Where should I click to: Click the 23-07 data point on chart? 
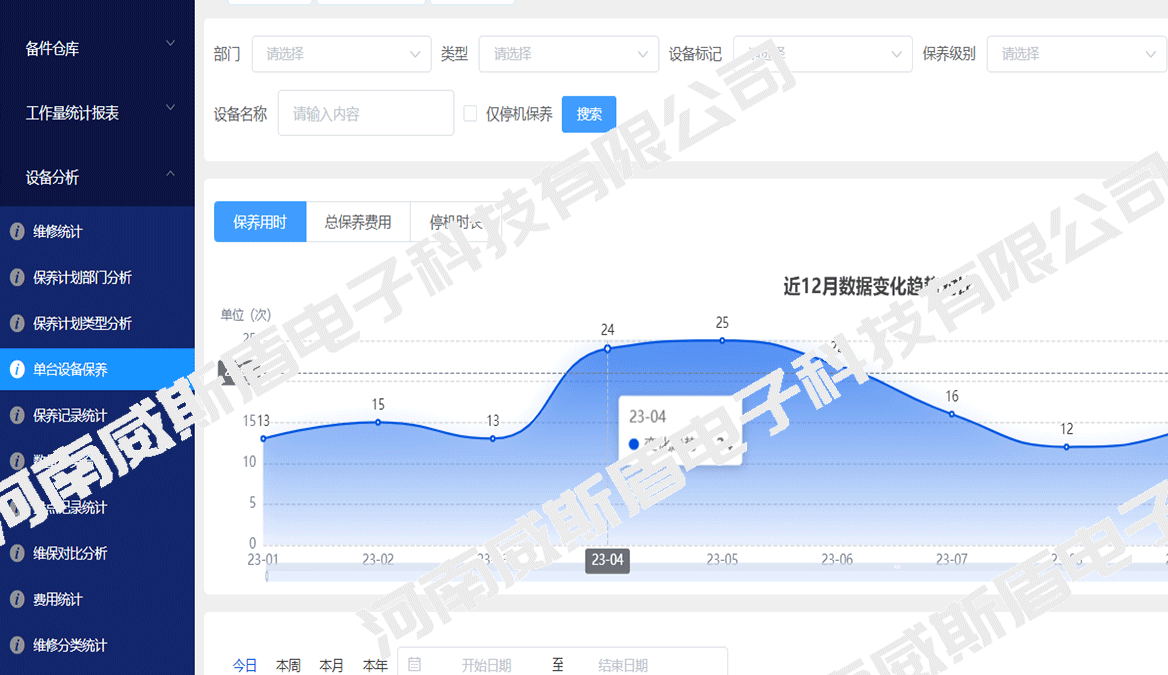tap(951, 413)
